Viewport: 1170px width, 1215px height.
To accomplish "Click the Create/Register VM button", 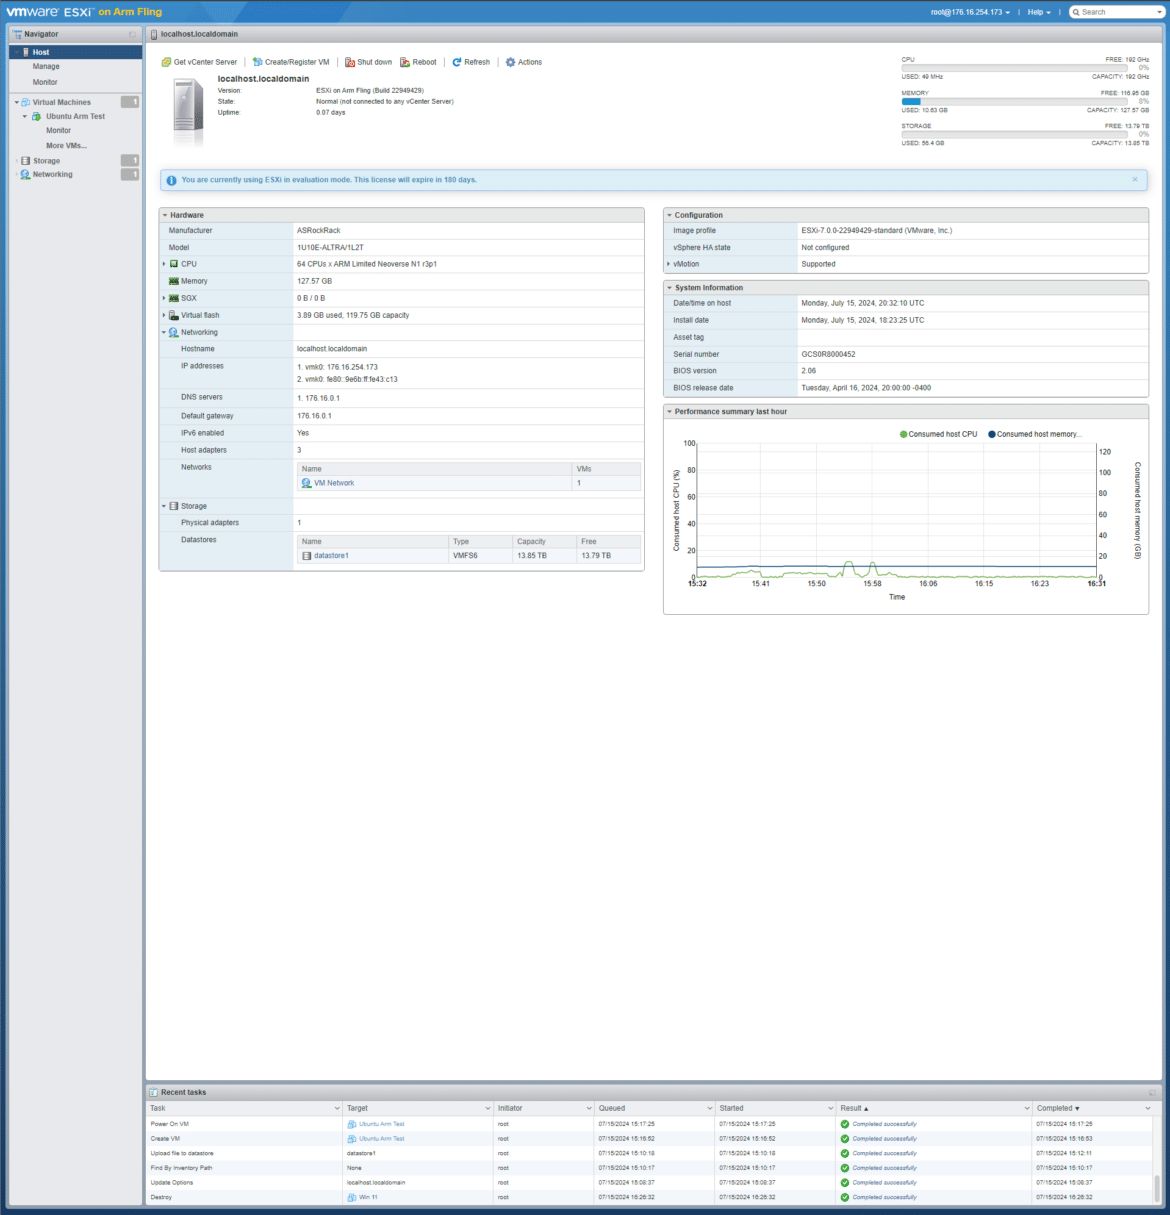I will (291, 62).
